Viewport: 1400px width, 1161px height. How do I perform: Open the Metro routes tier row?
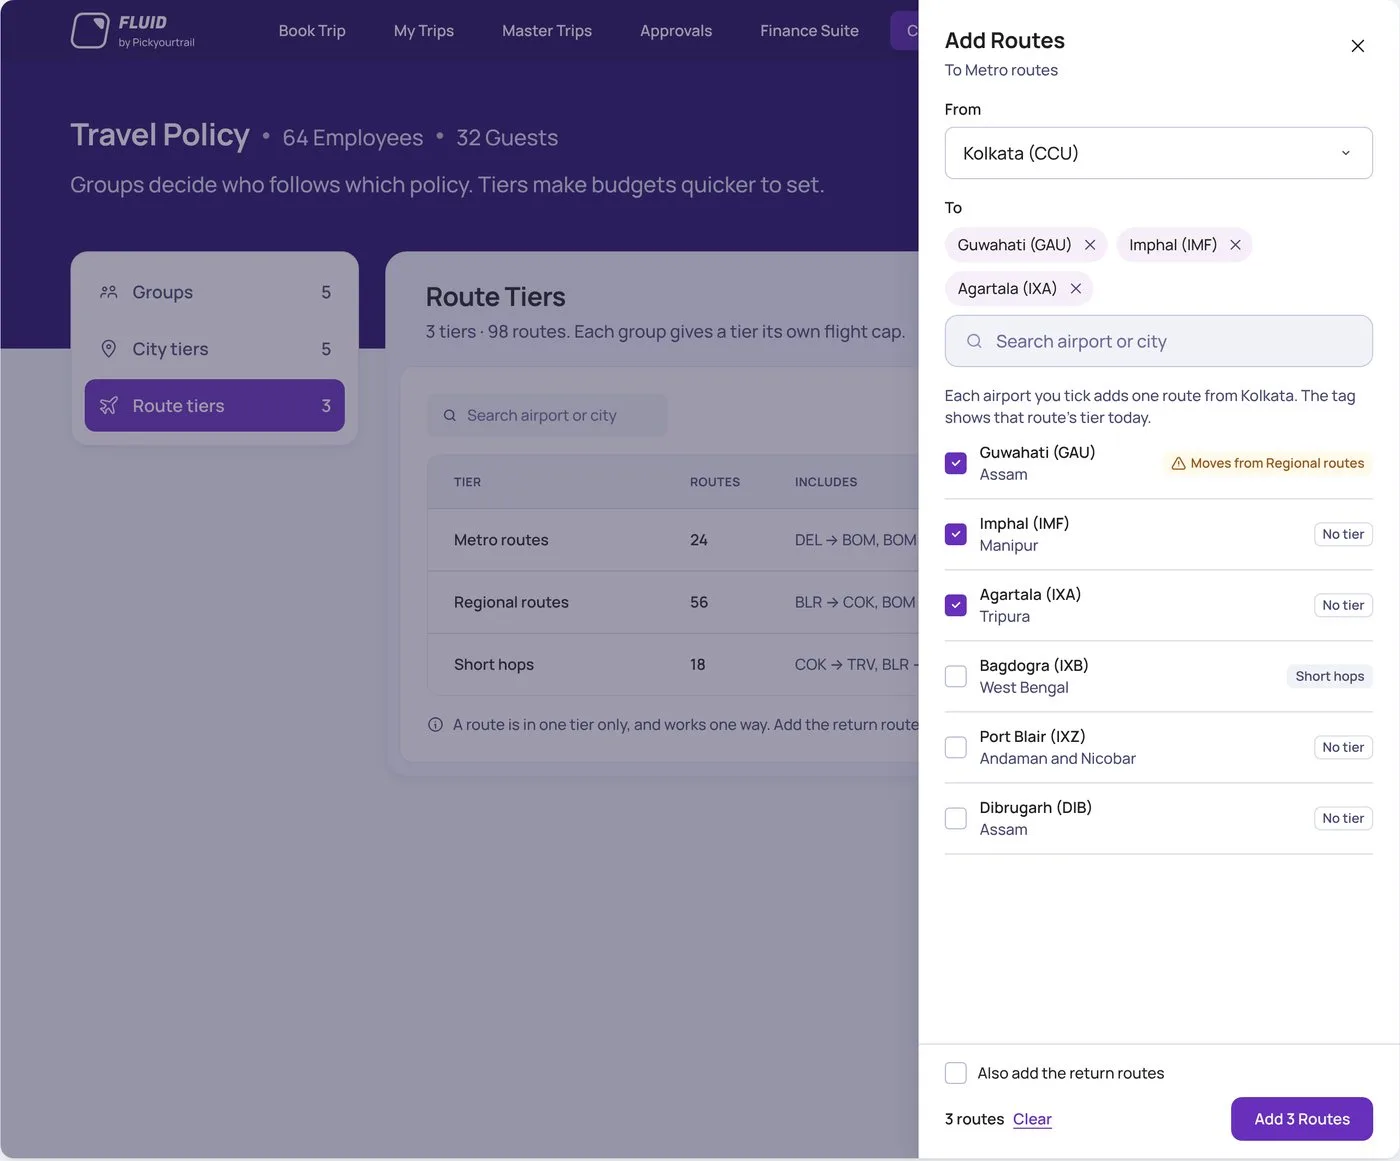point(673,540)
